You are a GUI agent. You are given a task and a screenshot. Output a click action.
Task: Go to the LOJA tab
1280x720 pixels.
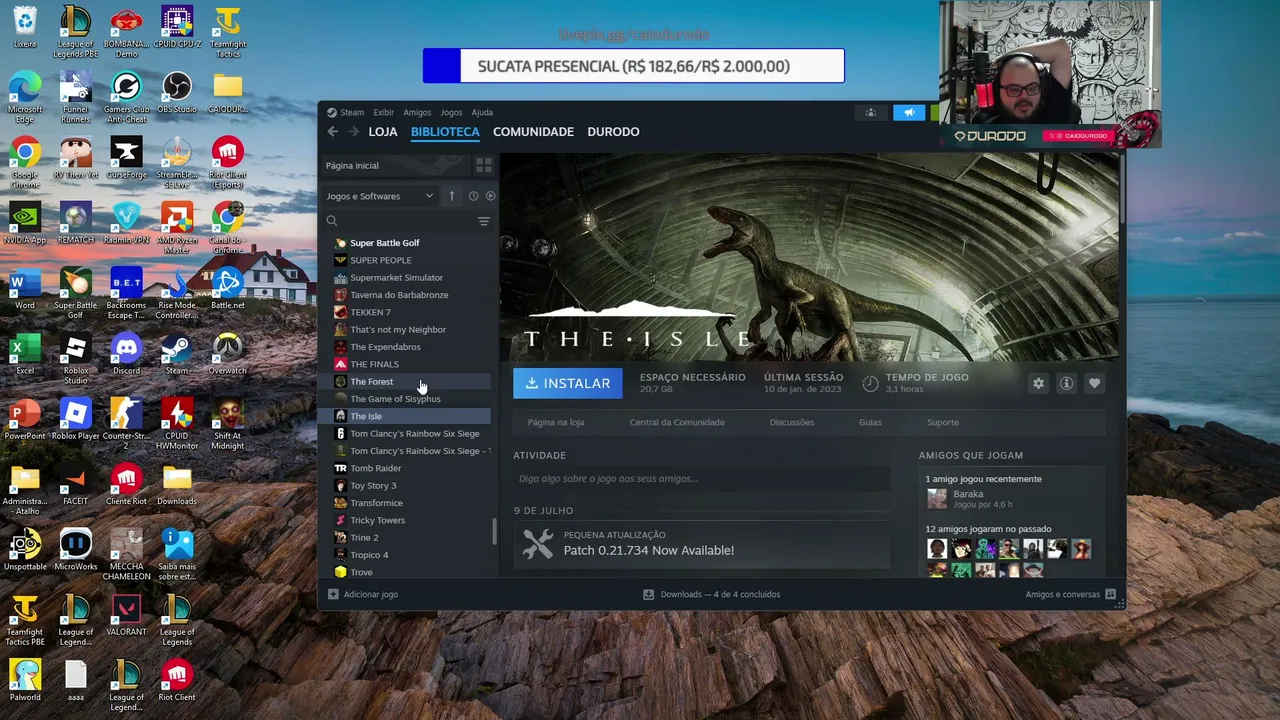pyautogui.click(x=383, y=132)
